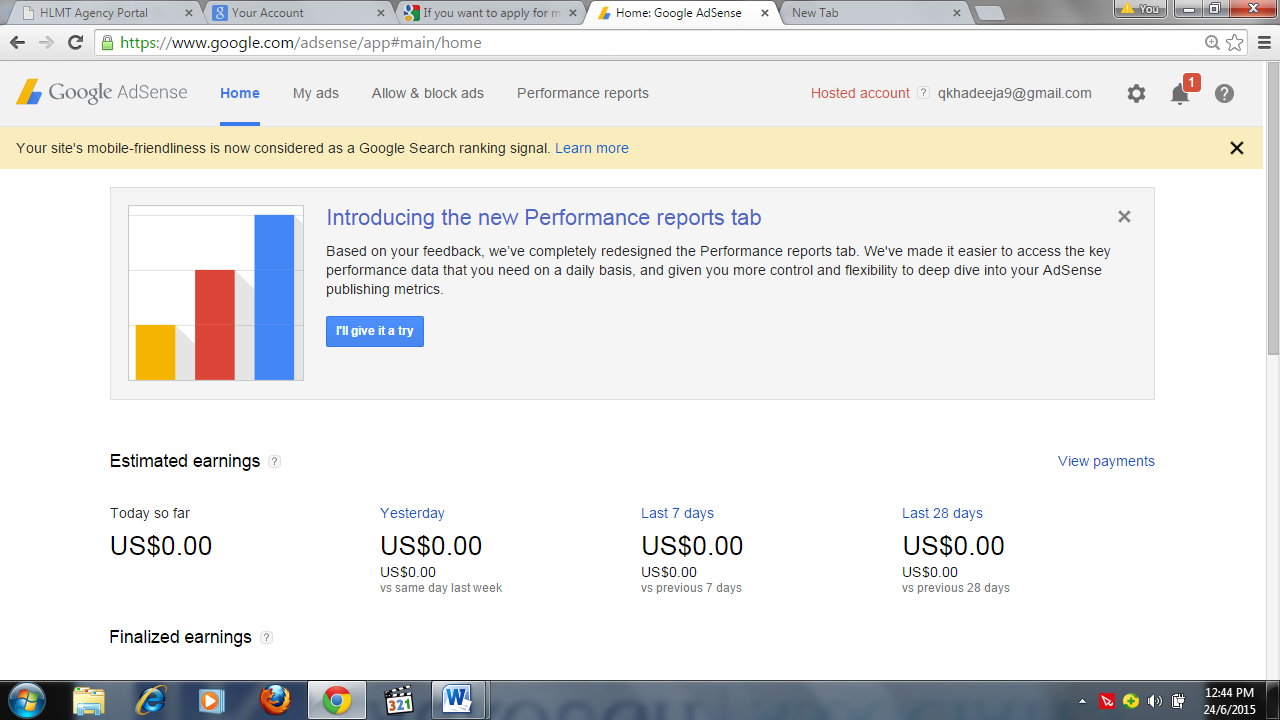This screenshot has height=720, width=1280.
Task: Close the Your Account tab
Action: (380, 13)
